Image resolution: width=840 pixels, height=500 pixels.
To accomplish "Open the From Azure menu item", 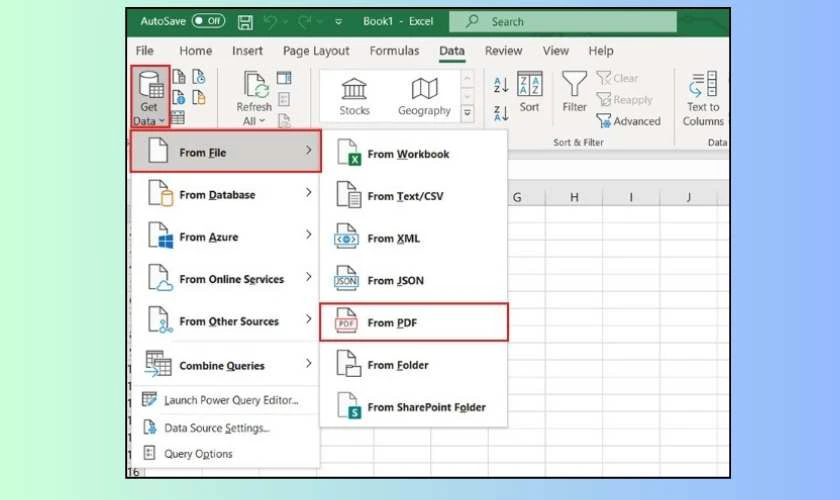I will point(227,236).
